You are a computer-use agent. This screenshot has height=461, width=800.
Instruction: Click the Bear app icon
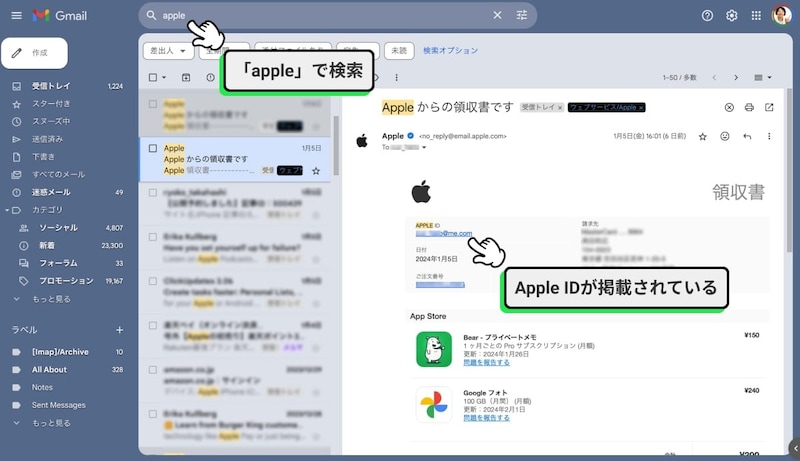[x=434, y=349]
